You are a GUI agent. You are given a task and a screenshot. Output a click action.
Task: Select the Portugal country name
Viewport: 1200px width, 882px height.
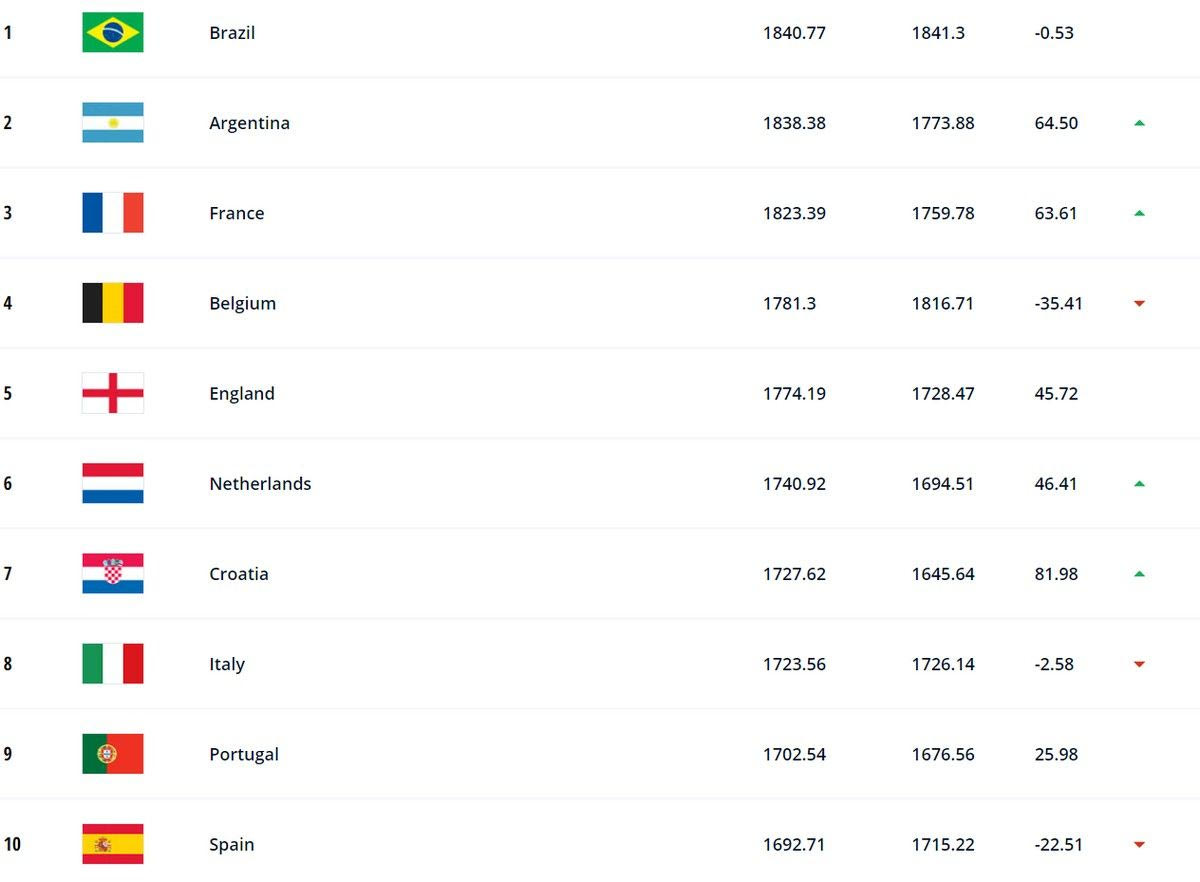[x=244, y=754]
